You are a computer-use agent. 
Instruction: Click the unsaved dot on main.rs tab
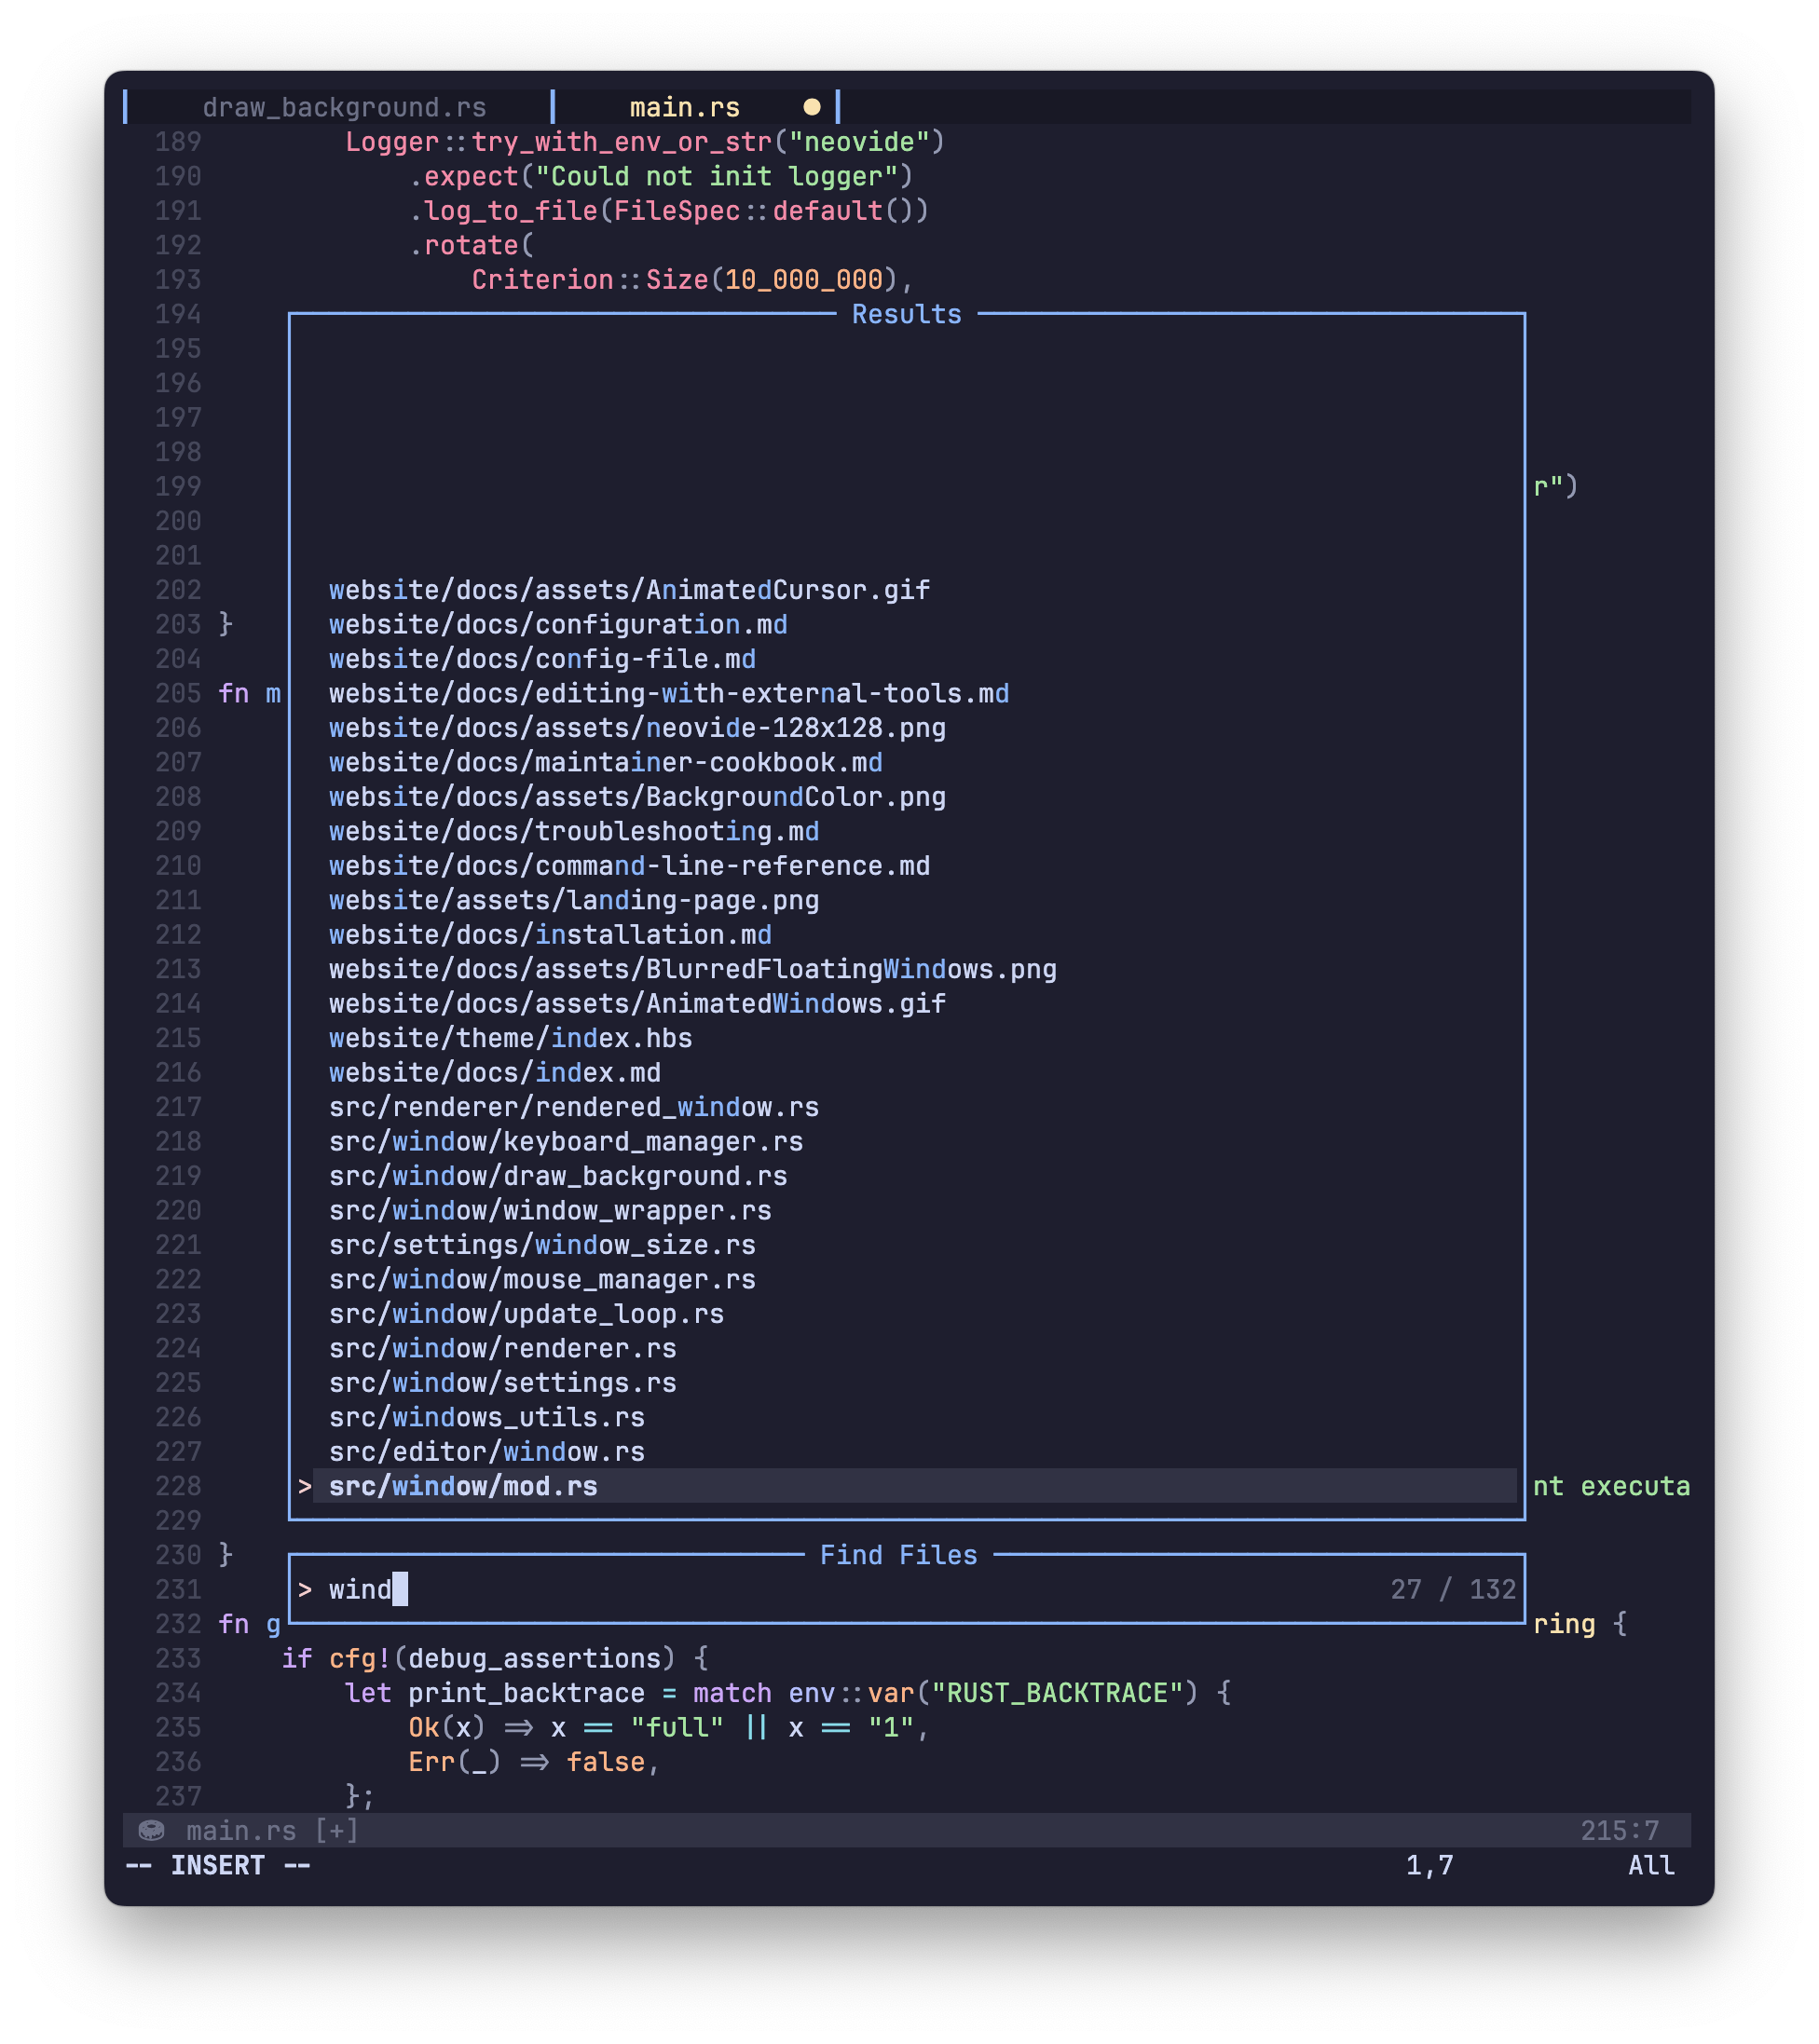click(x=812, y=107)
